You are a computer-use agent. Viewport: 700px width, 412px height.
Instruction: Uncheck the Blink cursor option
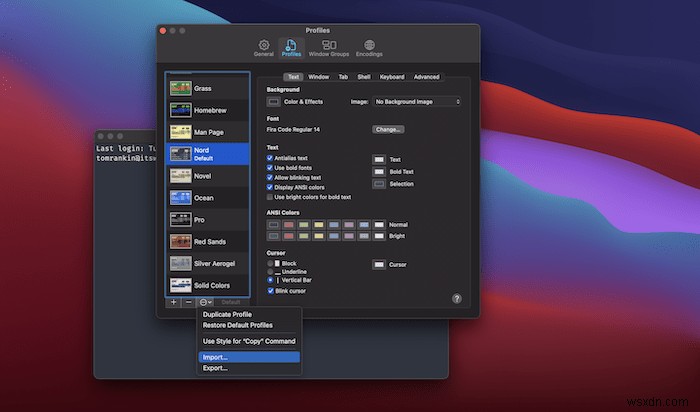click(270, 291)
